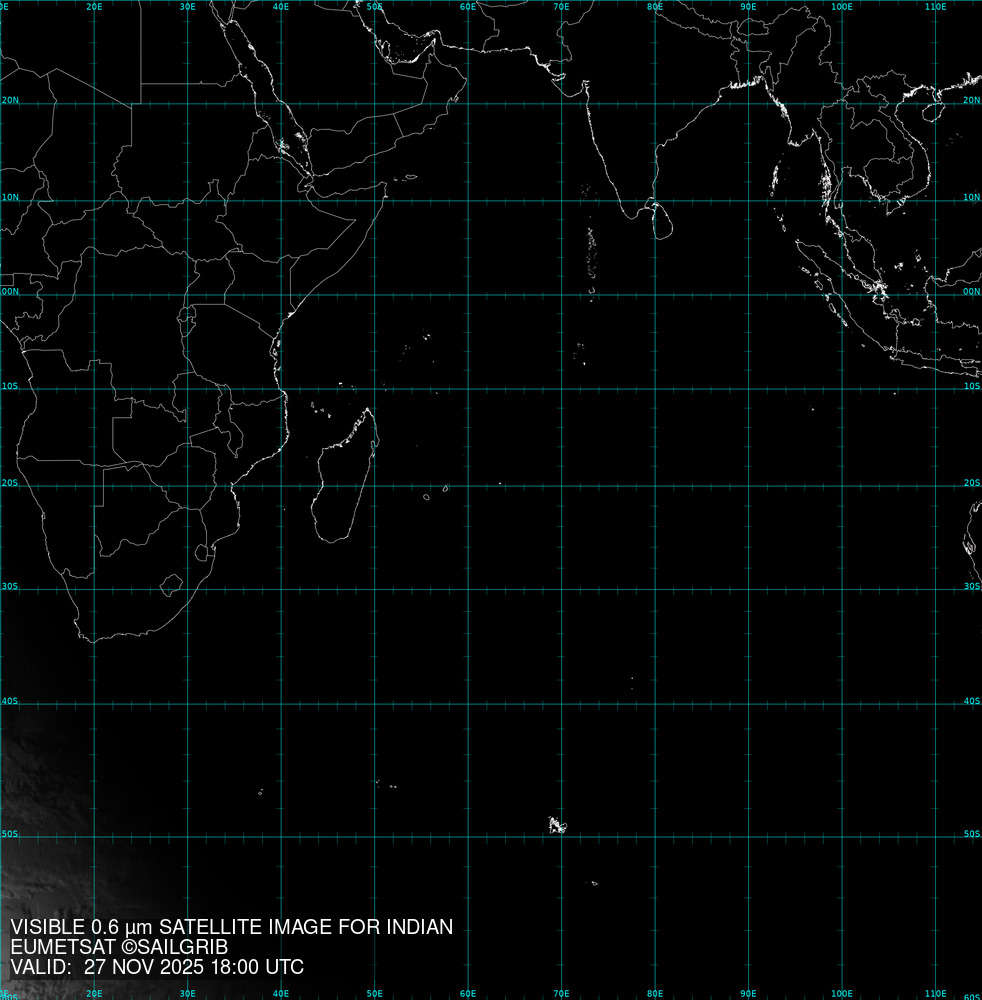Click the 20N label on left edge
The height and width of the screenshot is (1000, 982).
point(8,101)
